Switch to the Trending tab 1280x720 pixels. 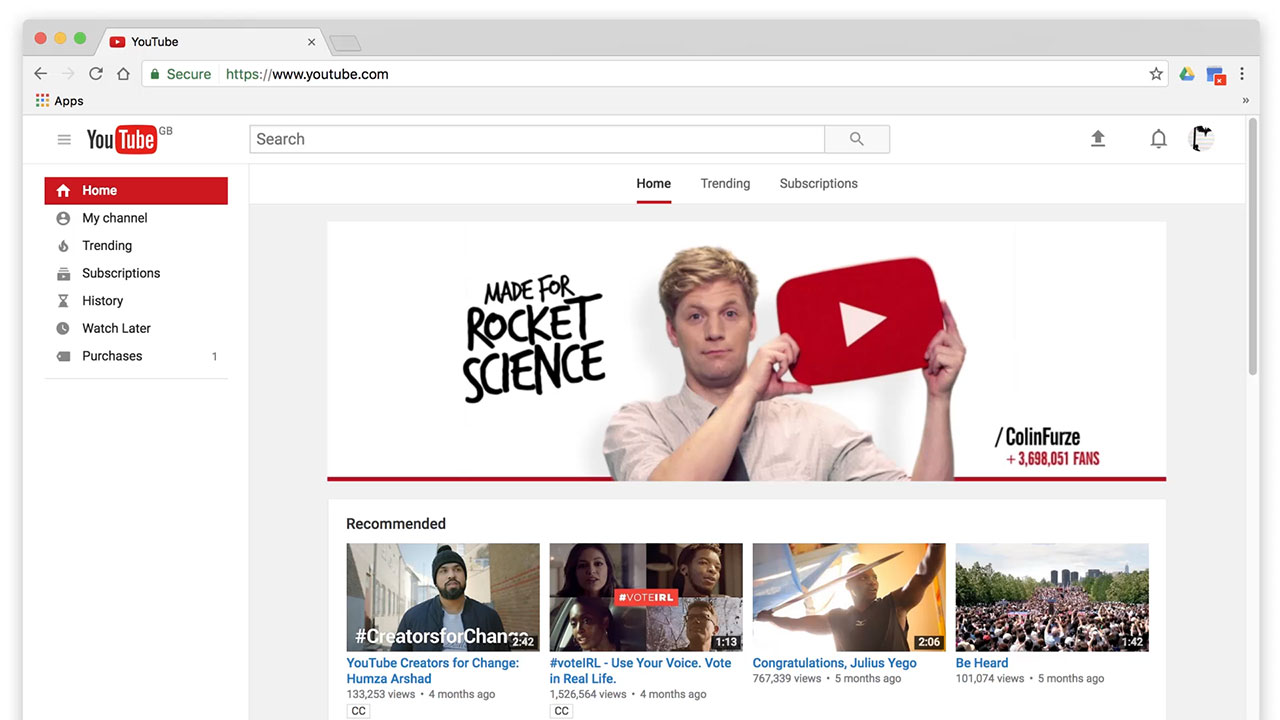point(725,184)
